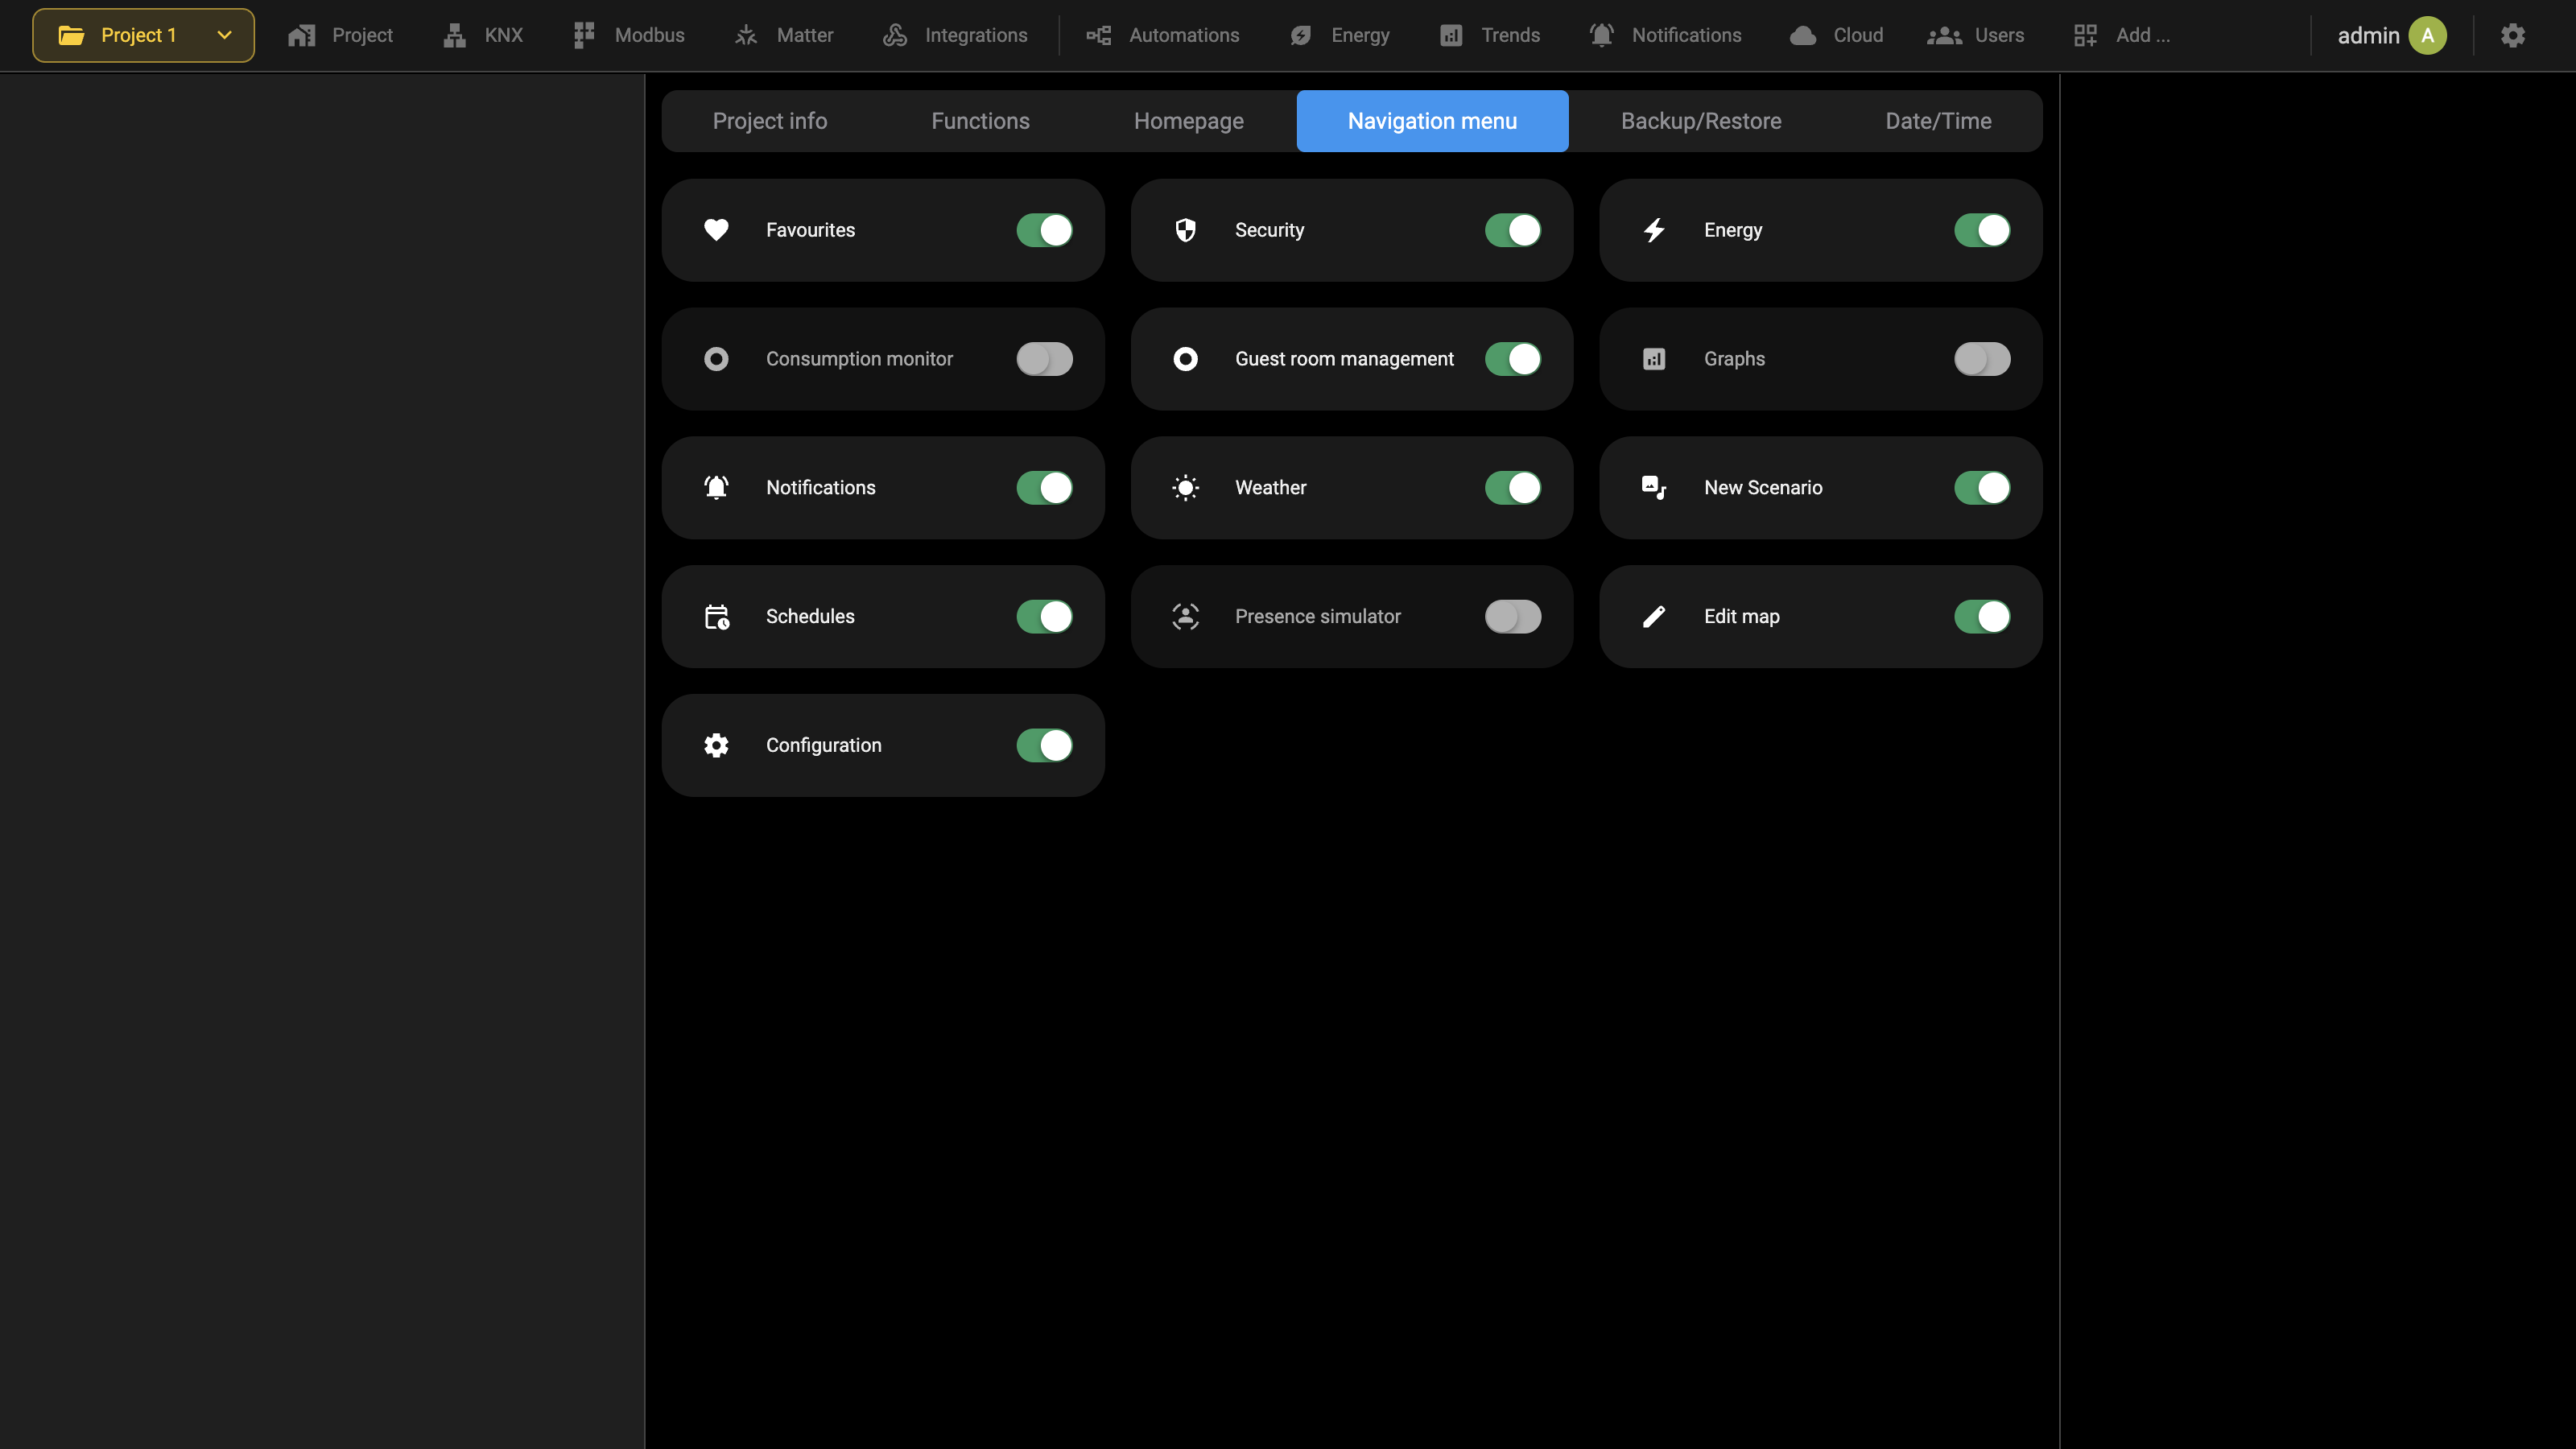Image resolution: width=2576 pixels, height=1449 pixels.
Task: Open the Trends chart icon
Action: click(1451, 36)
